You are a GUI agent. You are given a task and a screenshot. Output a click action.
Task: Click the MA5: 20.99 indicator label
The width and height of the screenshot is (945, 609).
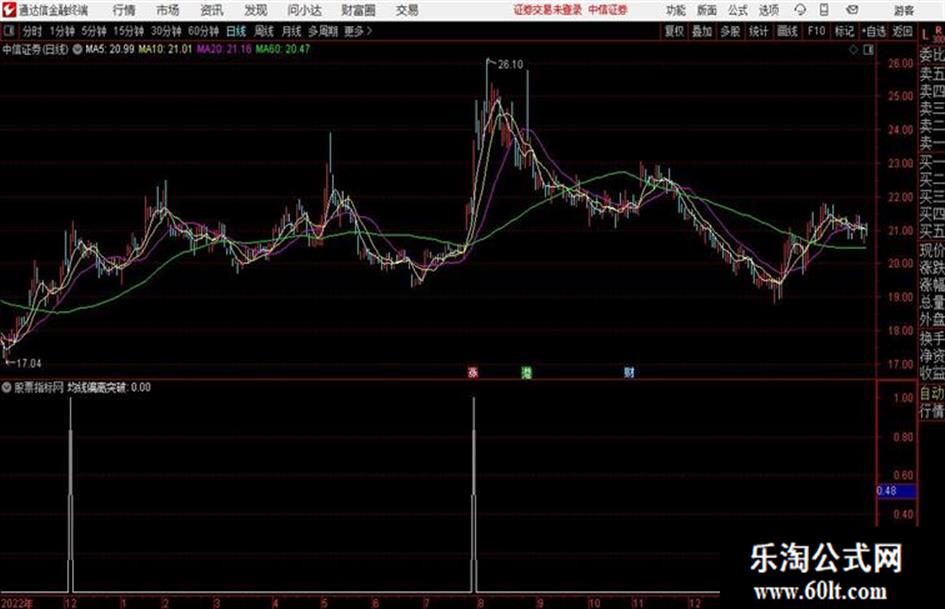(x=110, y=49)
